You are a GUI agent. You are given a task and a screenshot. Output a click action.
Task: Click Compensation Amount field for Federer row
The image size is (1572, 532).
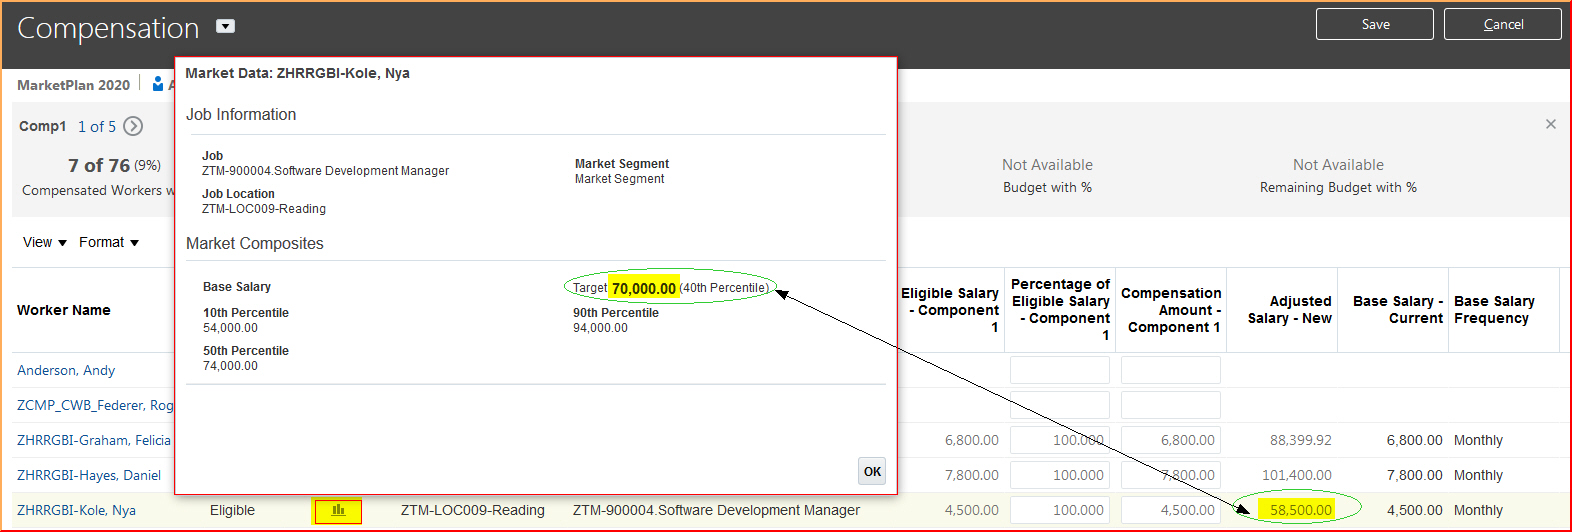pos(1171,405)
